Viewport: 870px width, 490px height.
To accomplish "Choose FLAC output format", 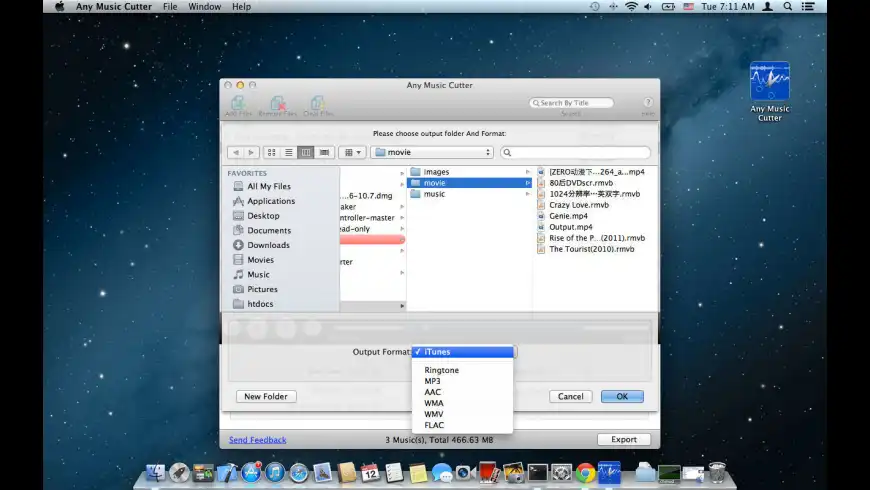I will pos(463,425).
